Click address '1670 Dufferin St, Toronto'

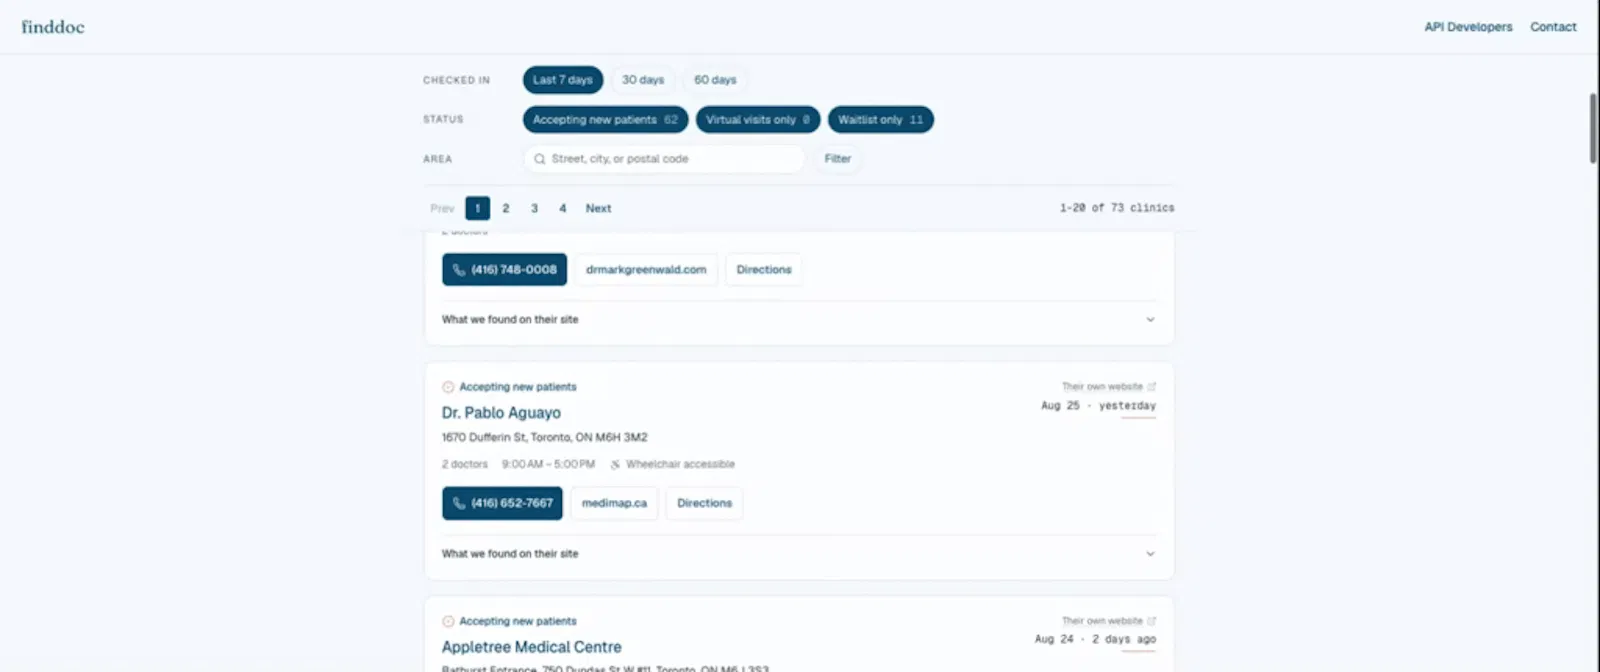[544, 437]
